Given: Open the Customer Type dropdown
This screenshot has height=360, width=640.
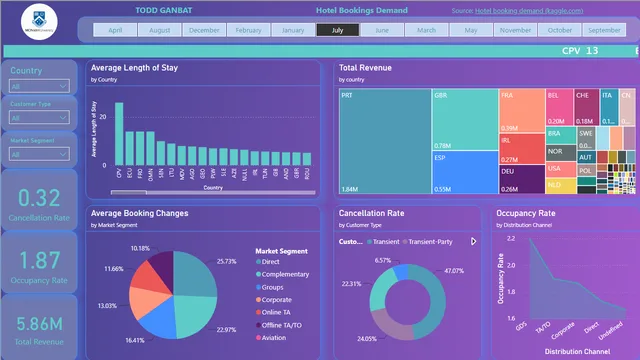Looking at the screenshot, I should 39,118.
